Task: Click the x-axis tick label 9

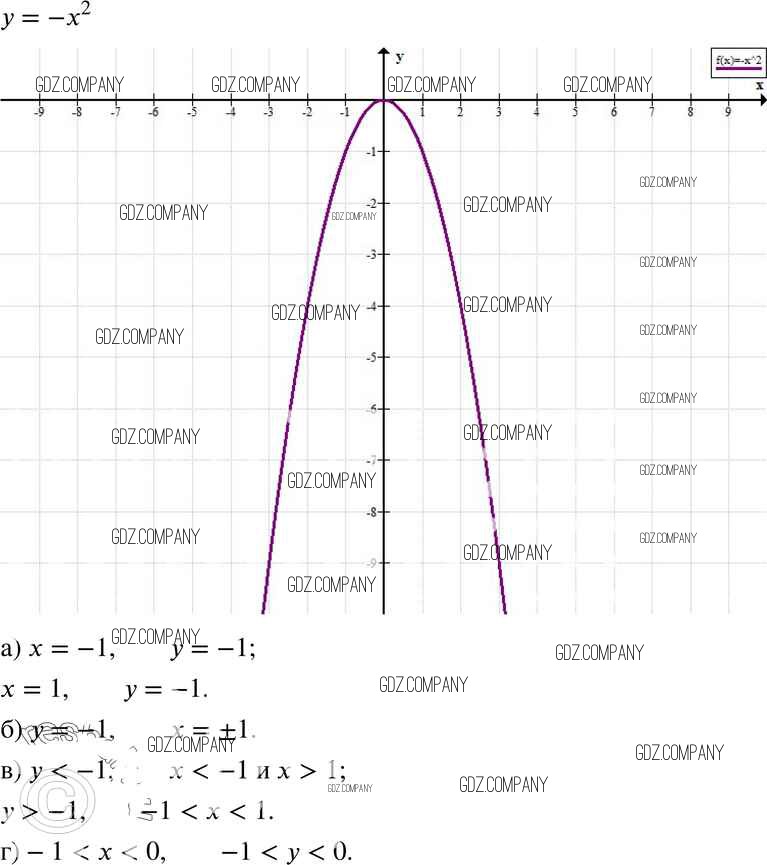Action: point(728,113)
